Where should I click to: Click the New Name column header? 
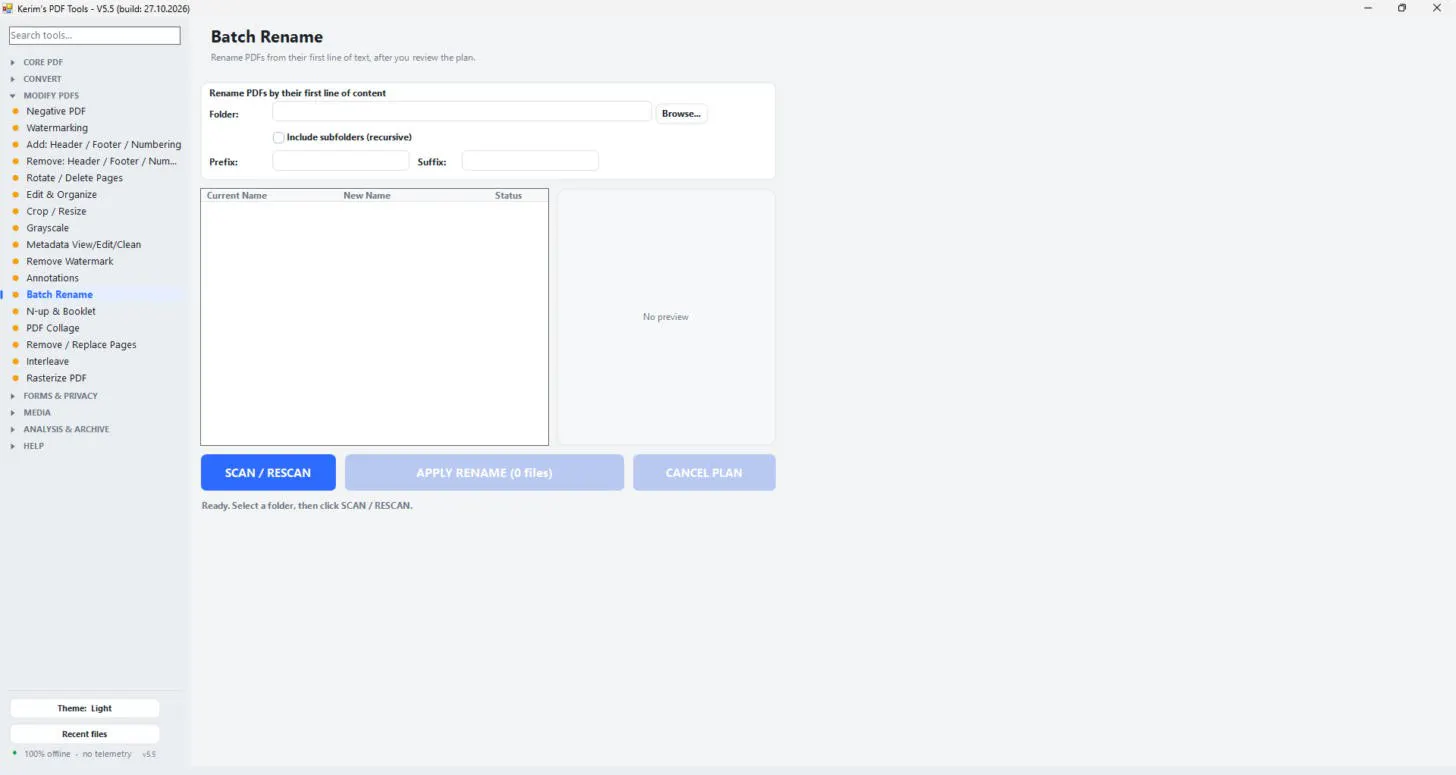[x=367, y=196]
